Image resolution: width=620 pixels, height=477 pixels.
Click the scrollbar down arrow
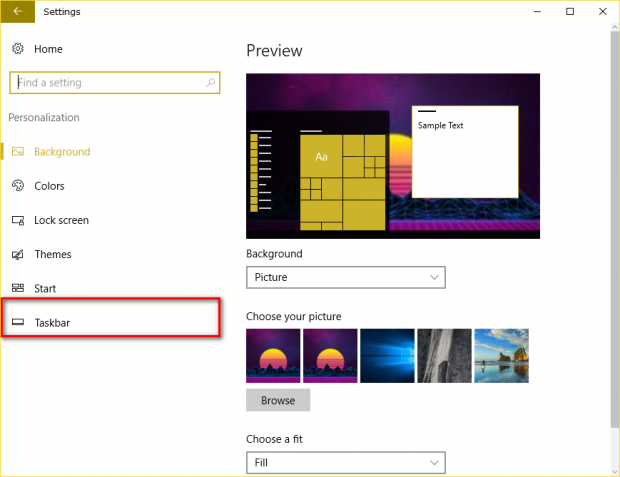pyautogui.click(x=615, y=472)
